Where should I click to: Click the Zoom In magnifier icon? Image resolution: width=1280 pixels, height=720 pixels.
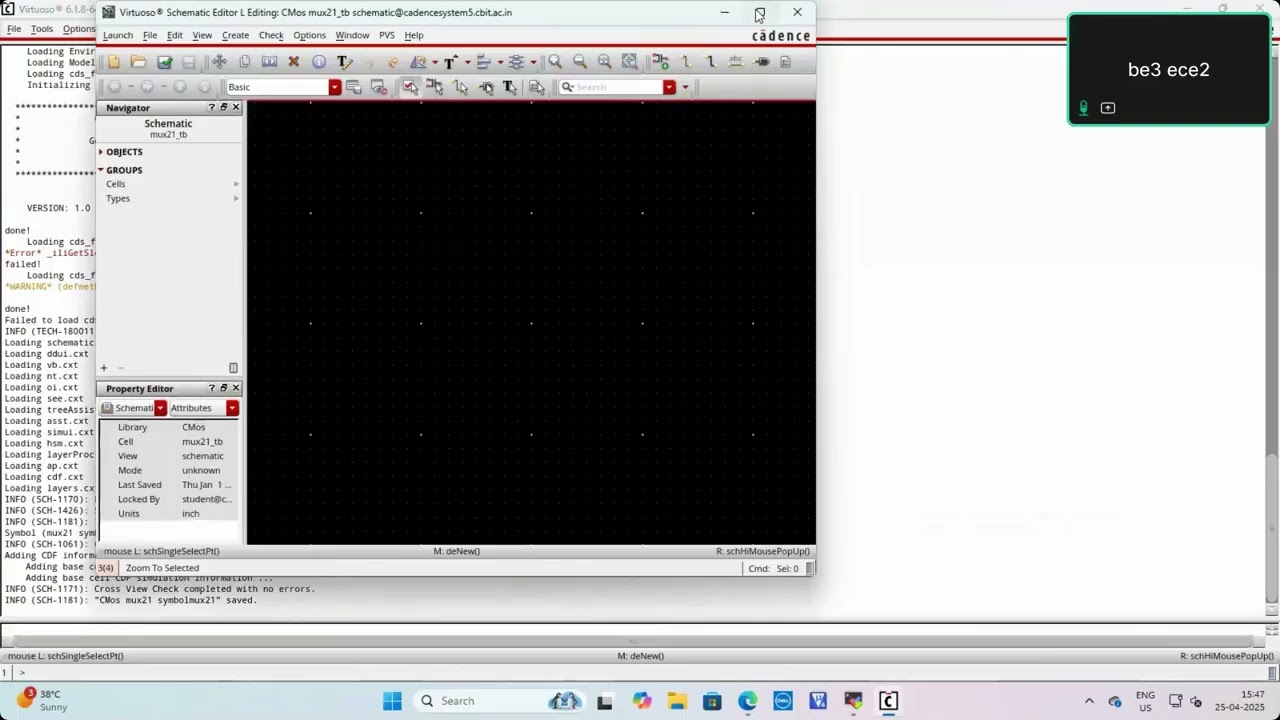pos(555,62)
